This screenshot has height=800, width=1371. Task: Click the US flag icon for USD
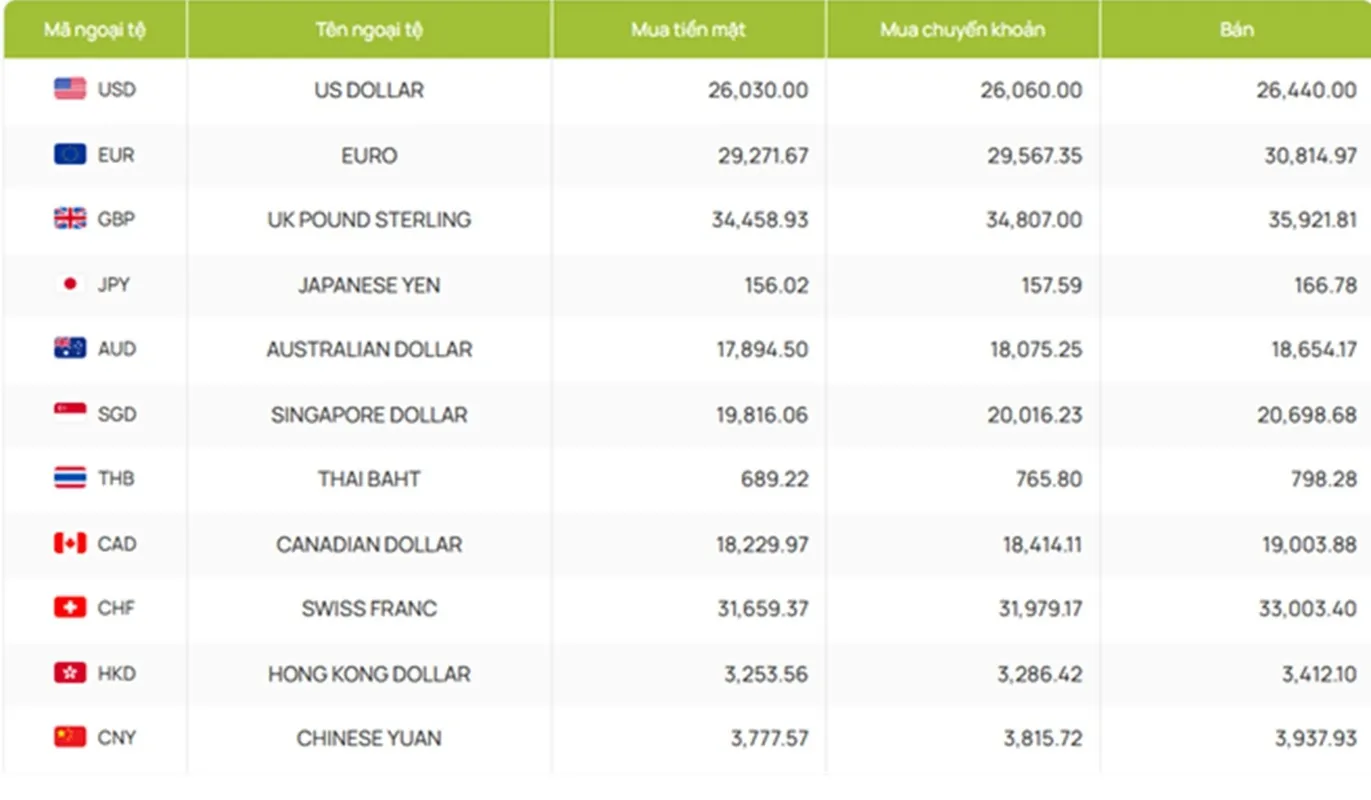click(70, 89)
